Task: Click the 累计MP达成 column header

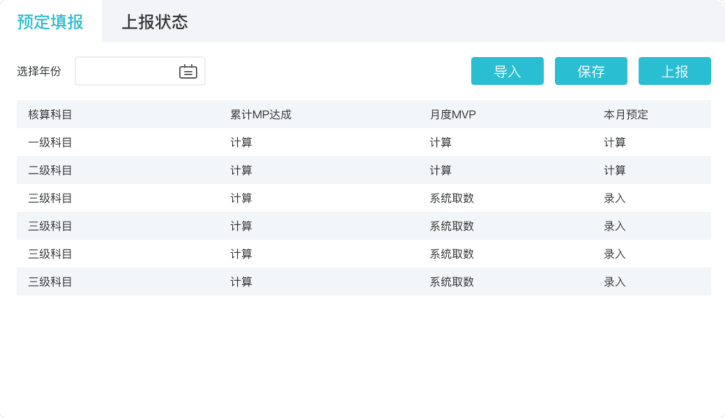Action: tap(260, 114)
